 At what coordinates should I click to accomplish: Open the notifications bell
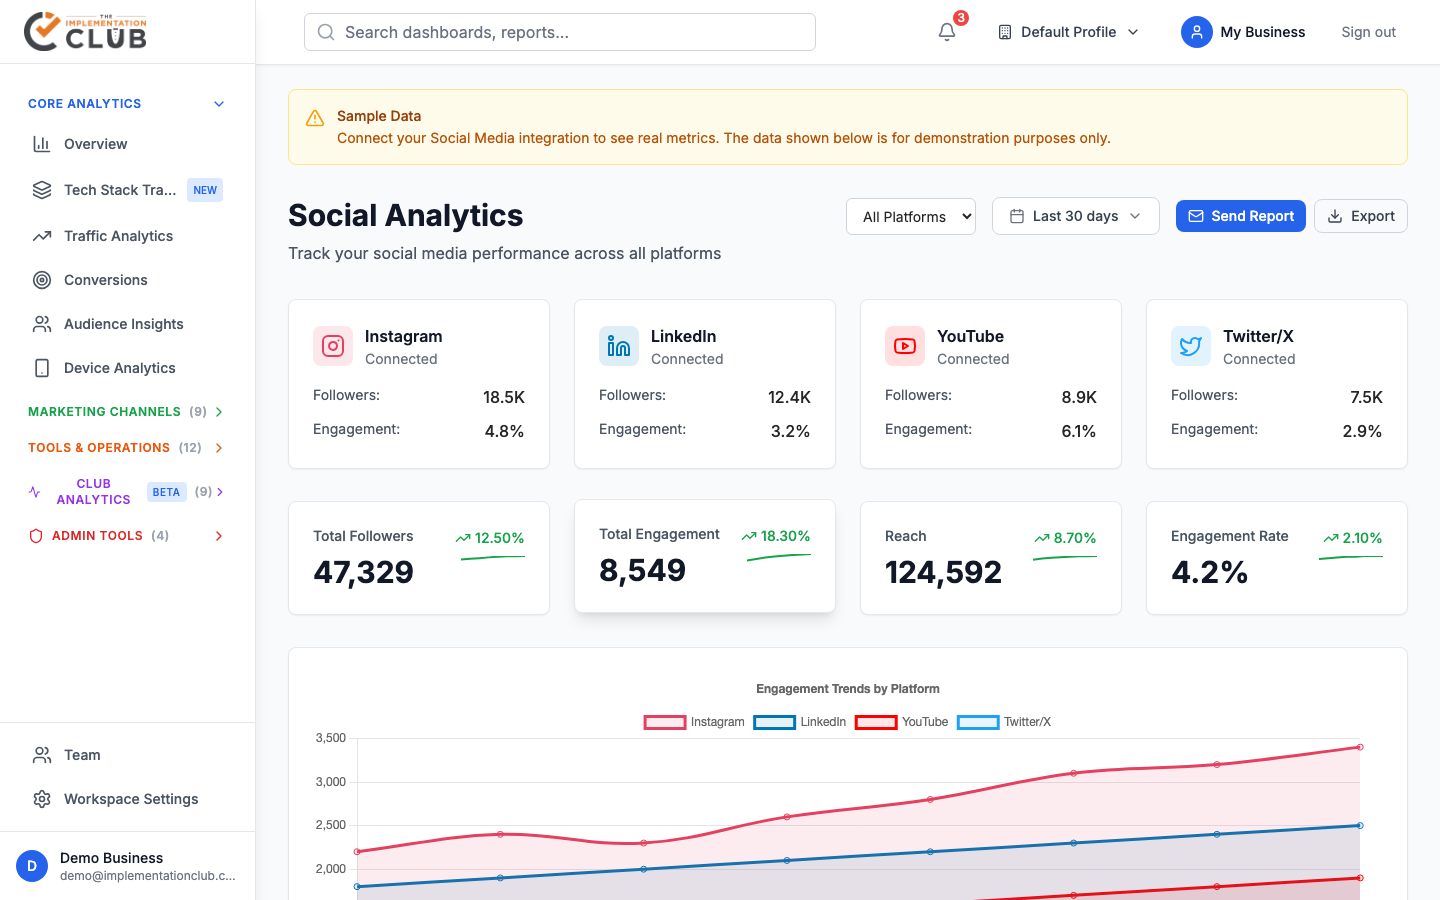tap(947, 32)
